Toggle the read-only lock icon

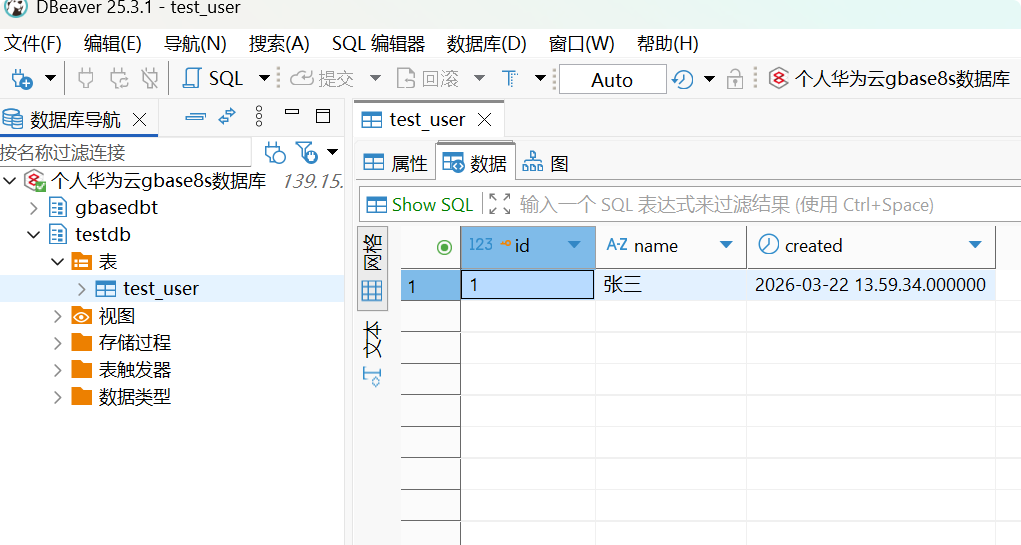pyautogui.click(x=735, y=79)
